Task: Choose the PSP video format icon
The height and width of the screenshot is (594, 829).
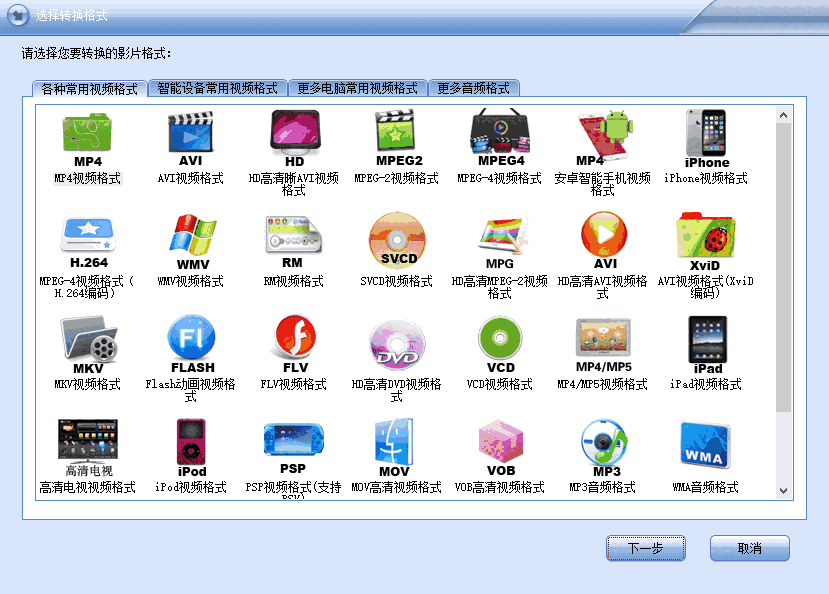Action: click(x=293, y=440)
